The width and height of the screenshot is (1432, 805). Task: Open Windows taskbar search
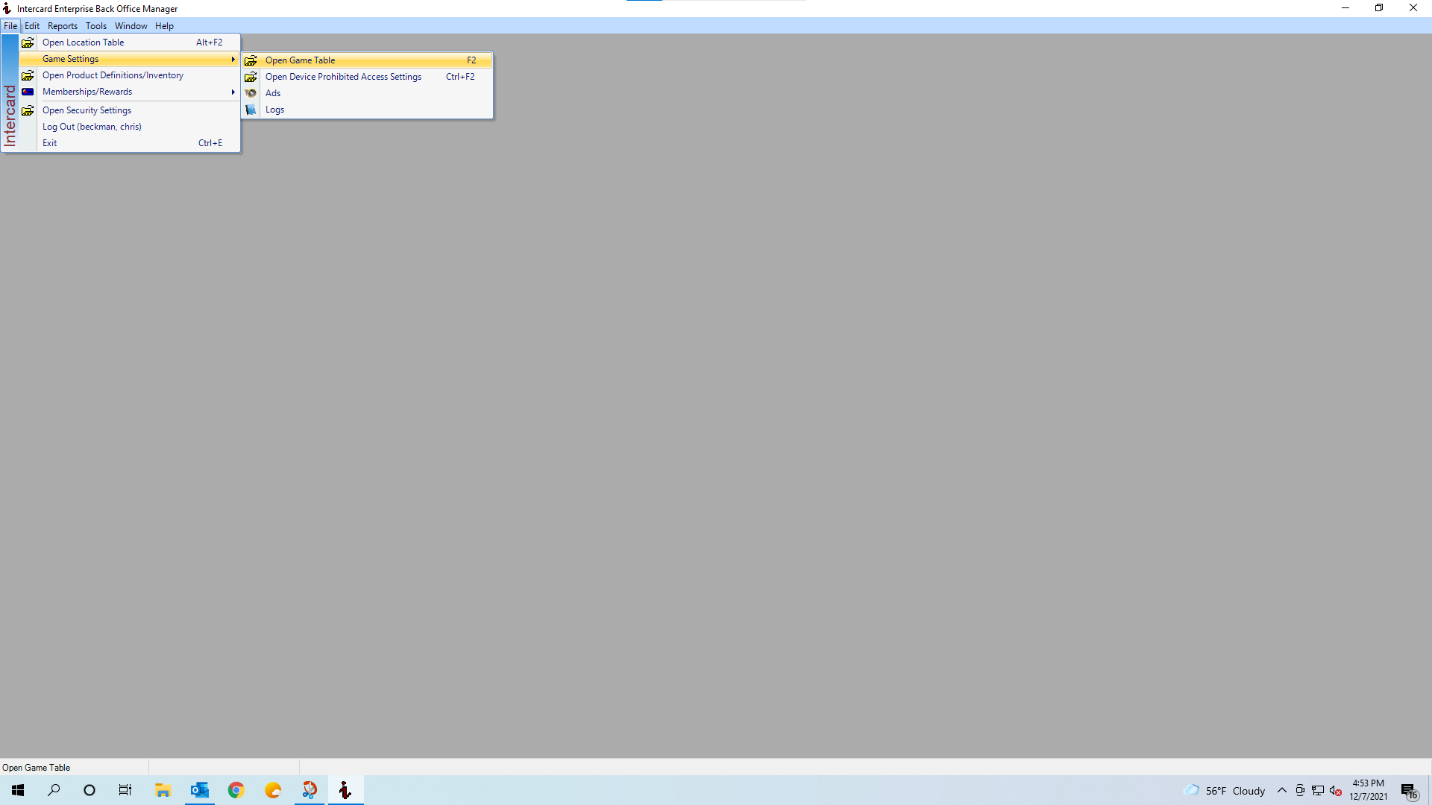click(54, 790)
